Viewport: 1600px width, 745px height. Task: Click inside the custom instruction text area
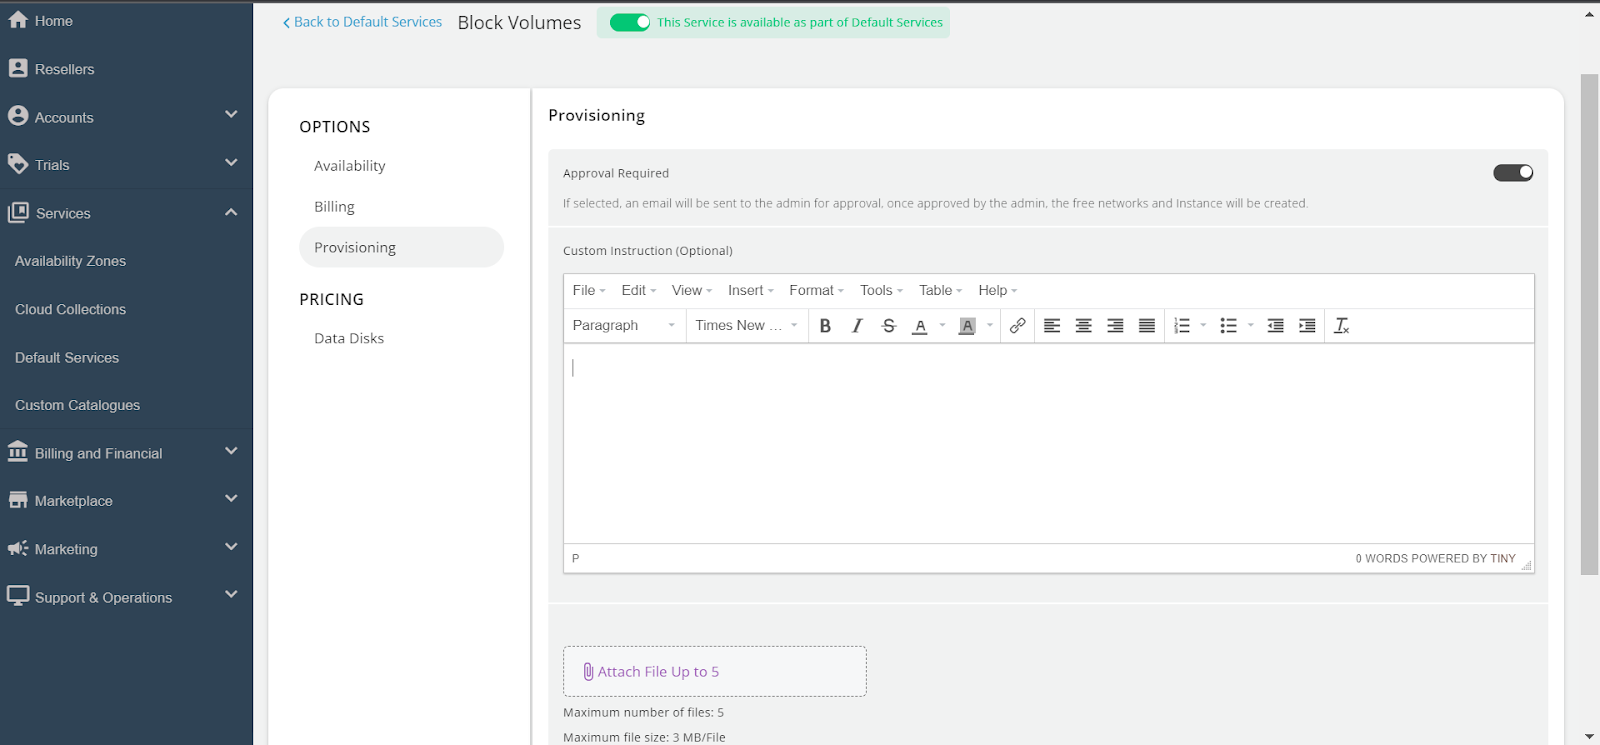click(x=1049, y=444)
